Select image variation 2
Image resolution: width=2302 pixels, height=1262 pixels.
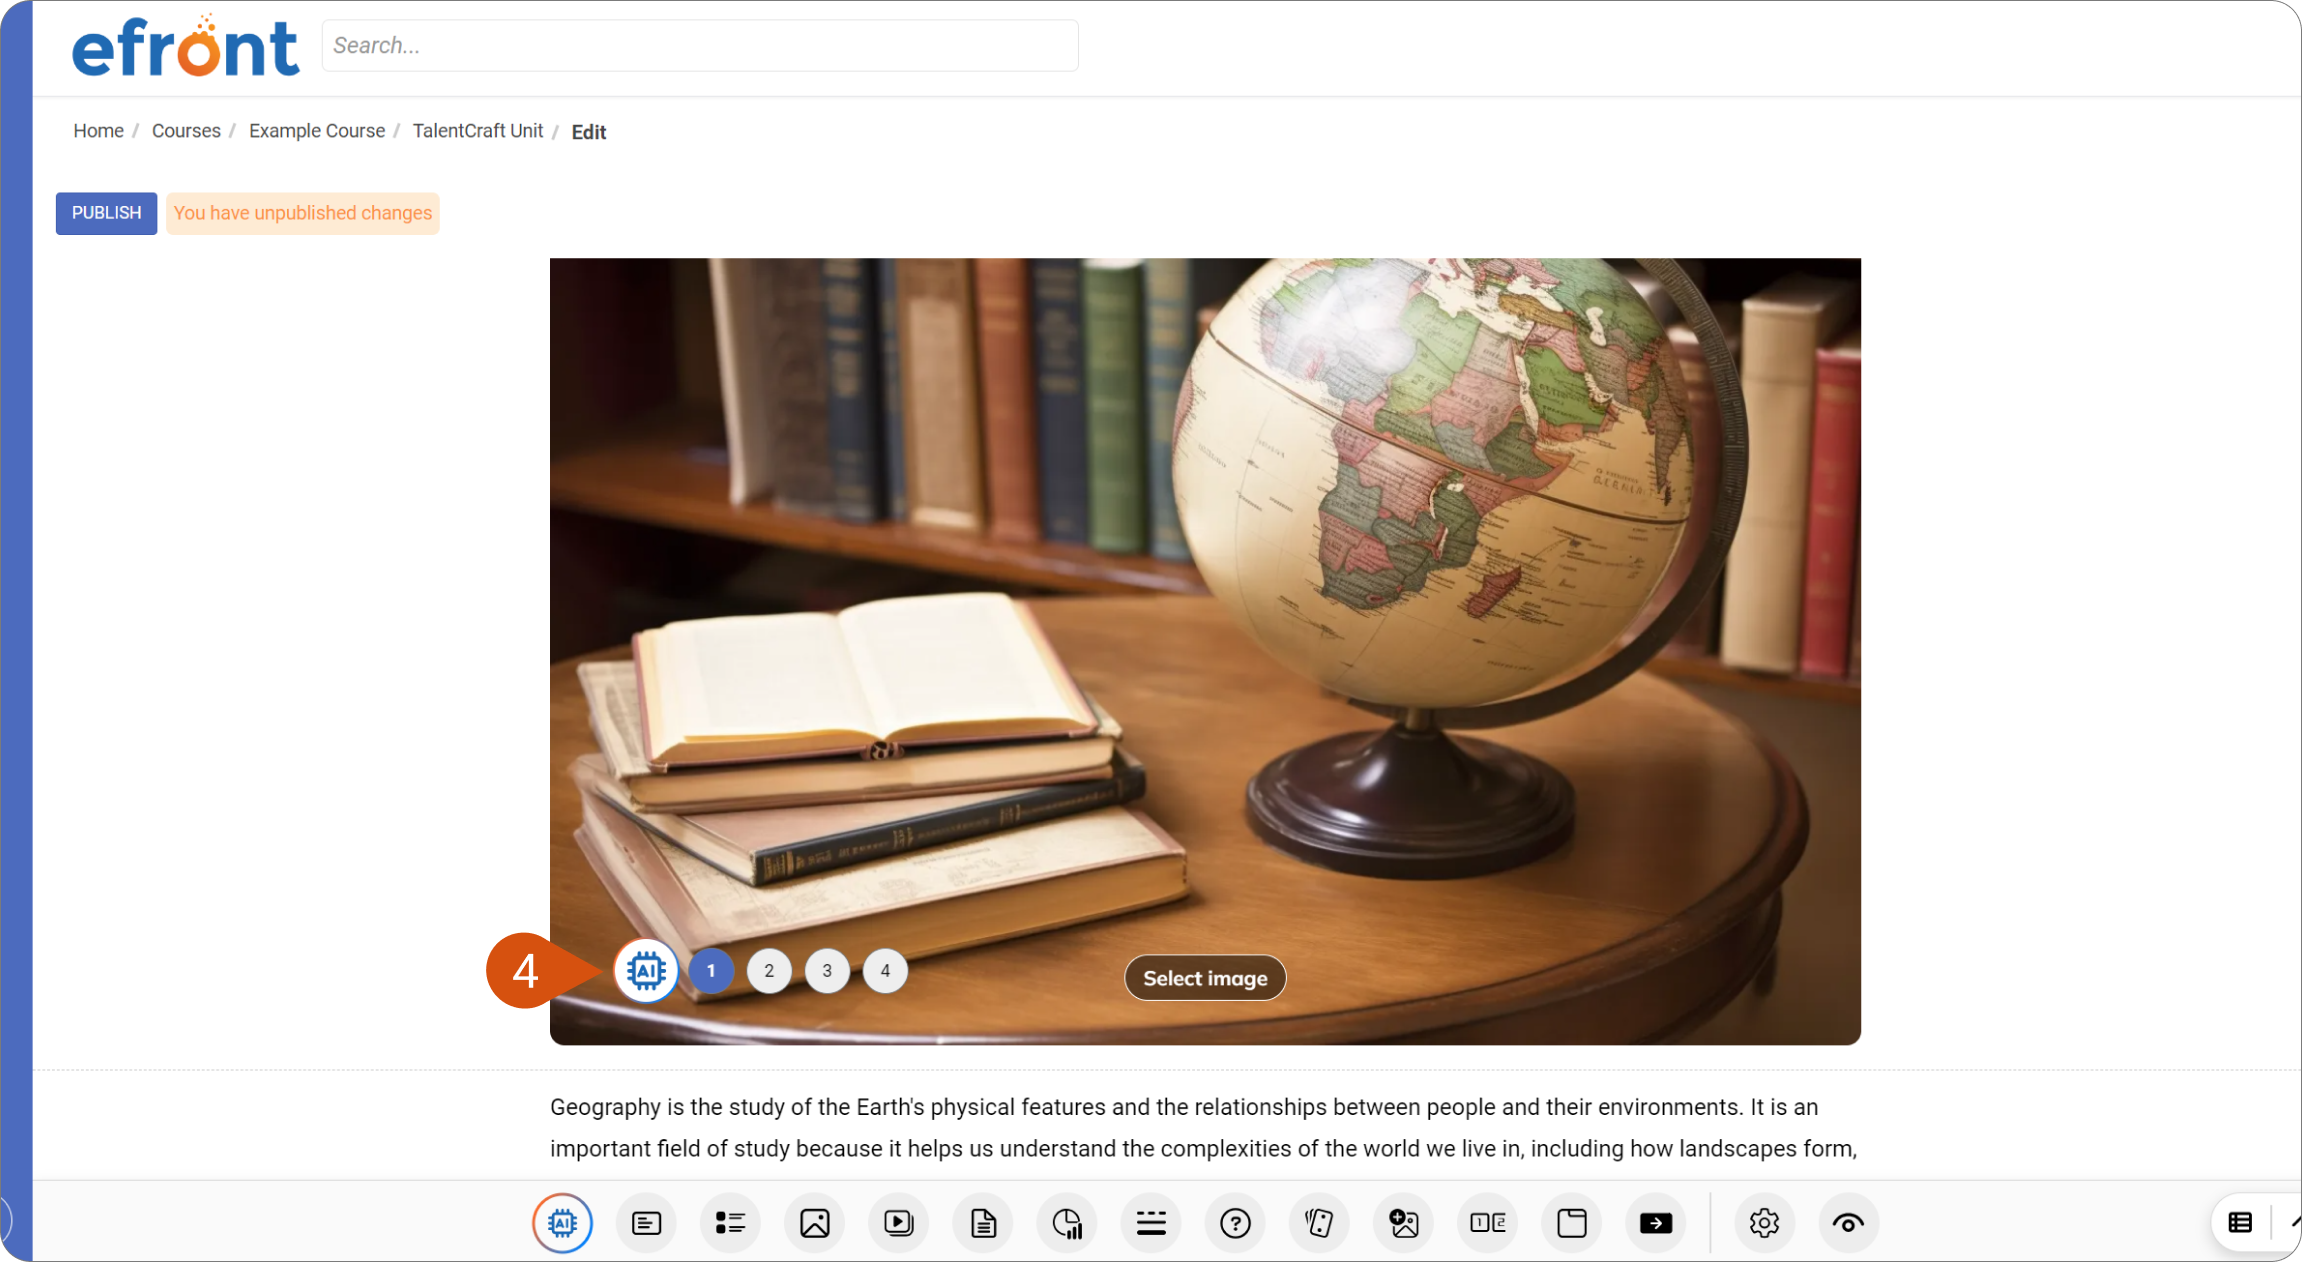(x=769, y=971)
